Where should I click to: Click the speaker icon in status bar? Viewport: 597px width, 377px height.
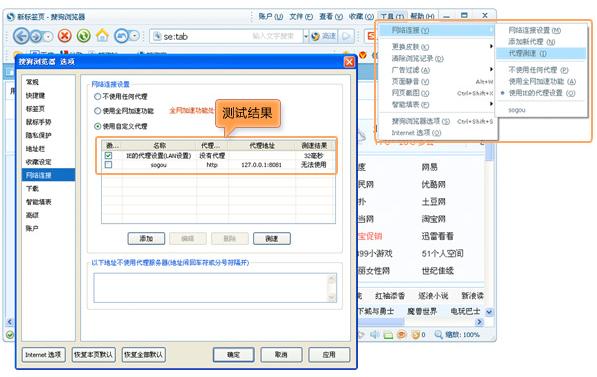[x=374, y=334]
